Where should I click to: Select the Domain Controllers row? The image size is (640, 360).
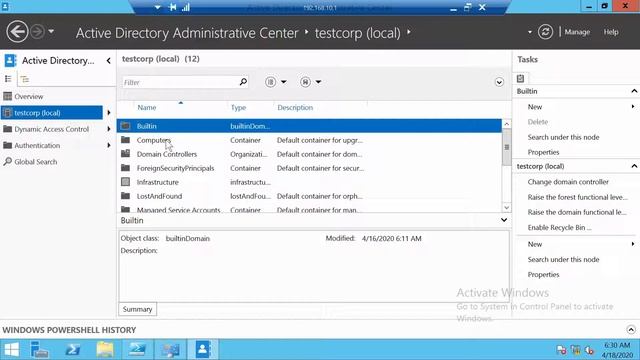[x=309, y=154]
